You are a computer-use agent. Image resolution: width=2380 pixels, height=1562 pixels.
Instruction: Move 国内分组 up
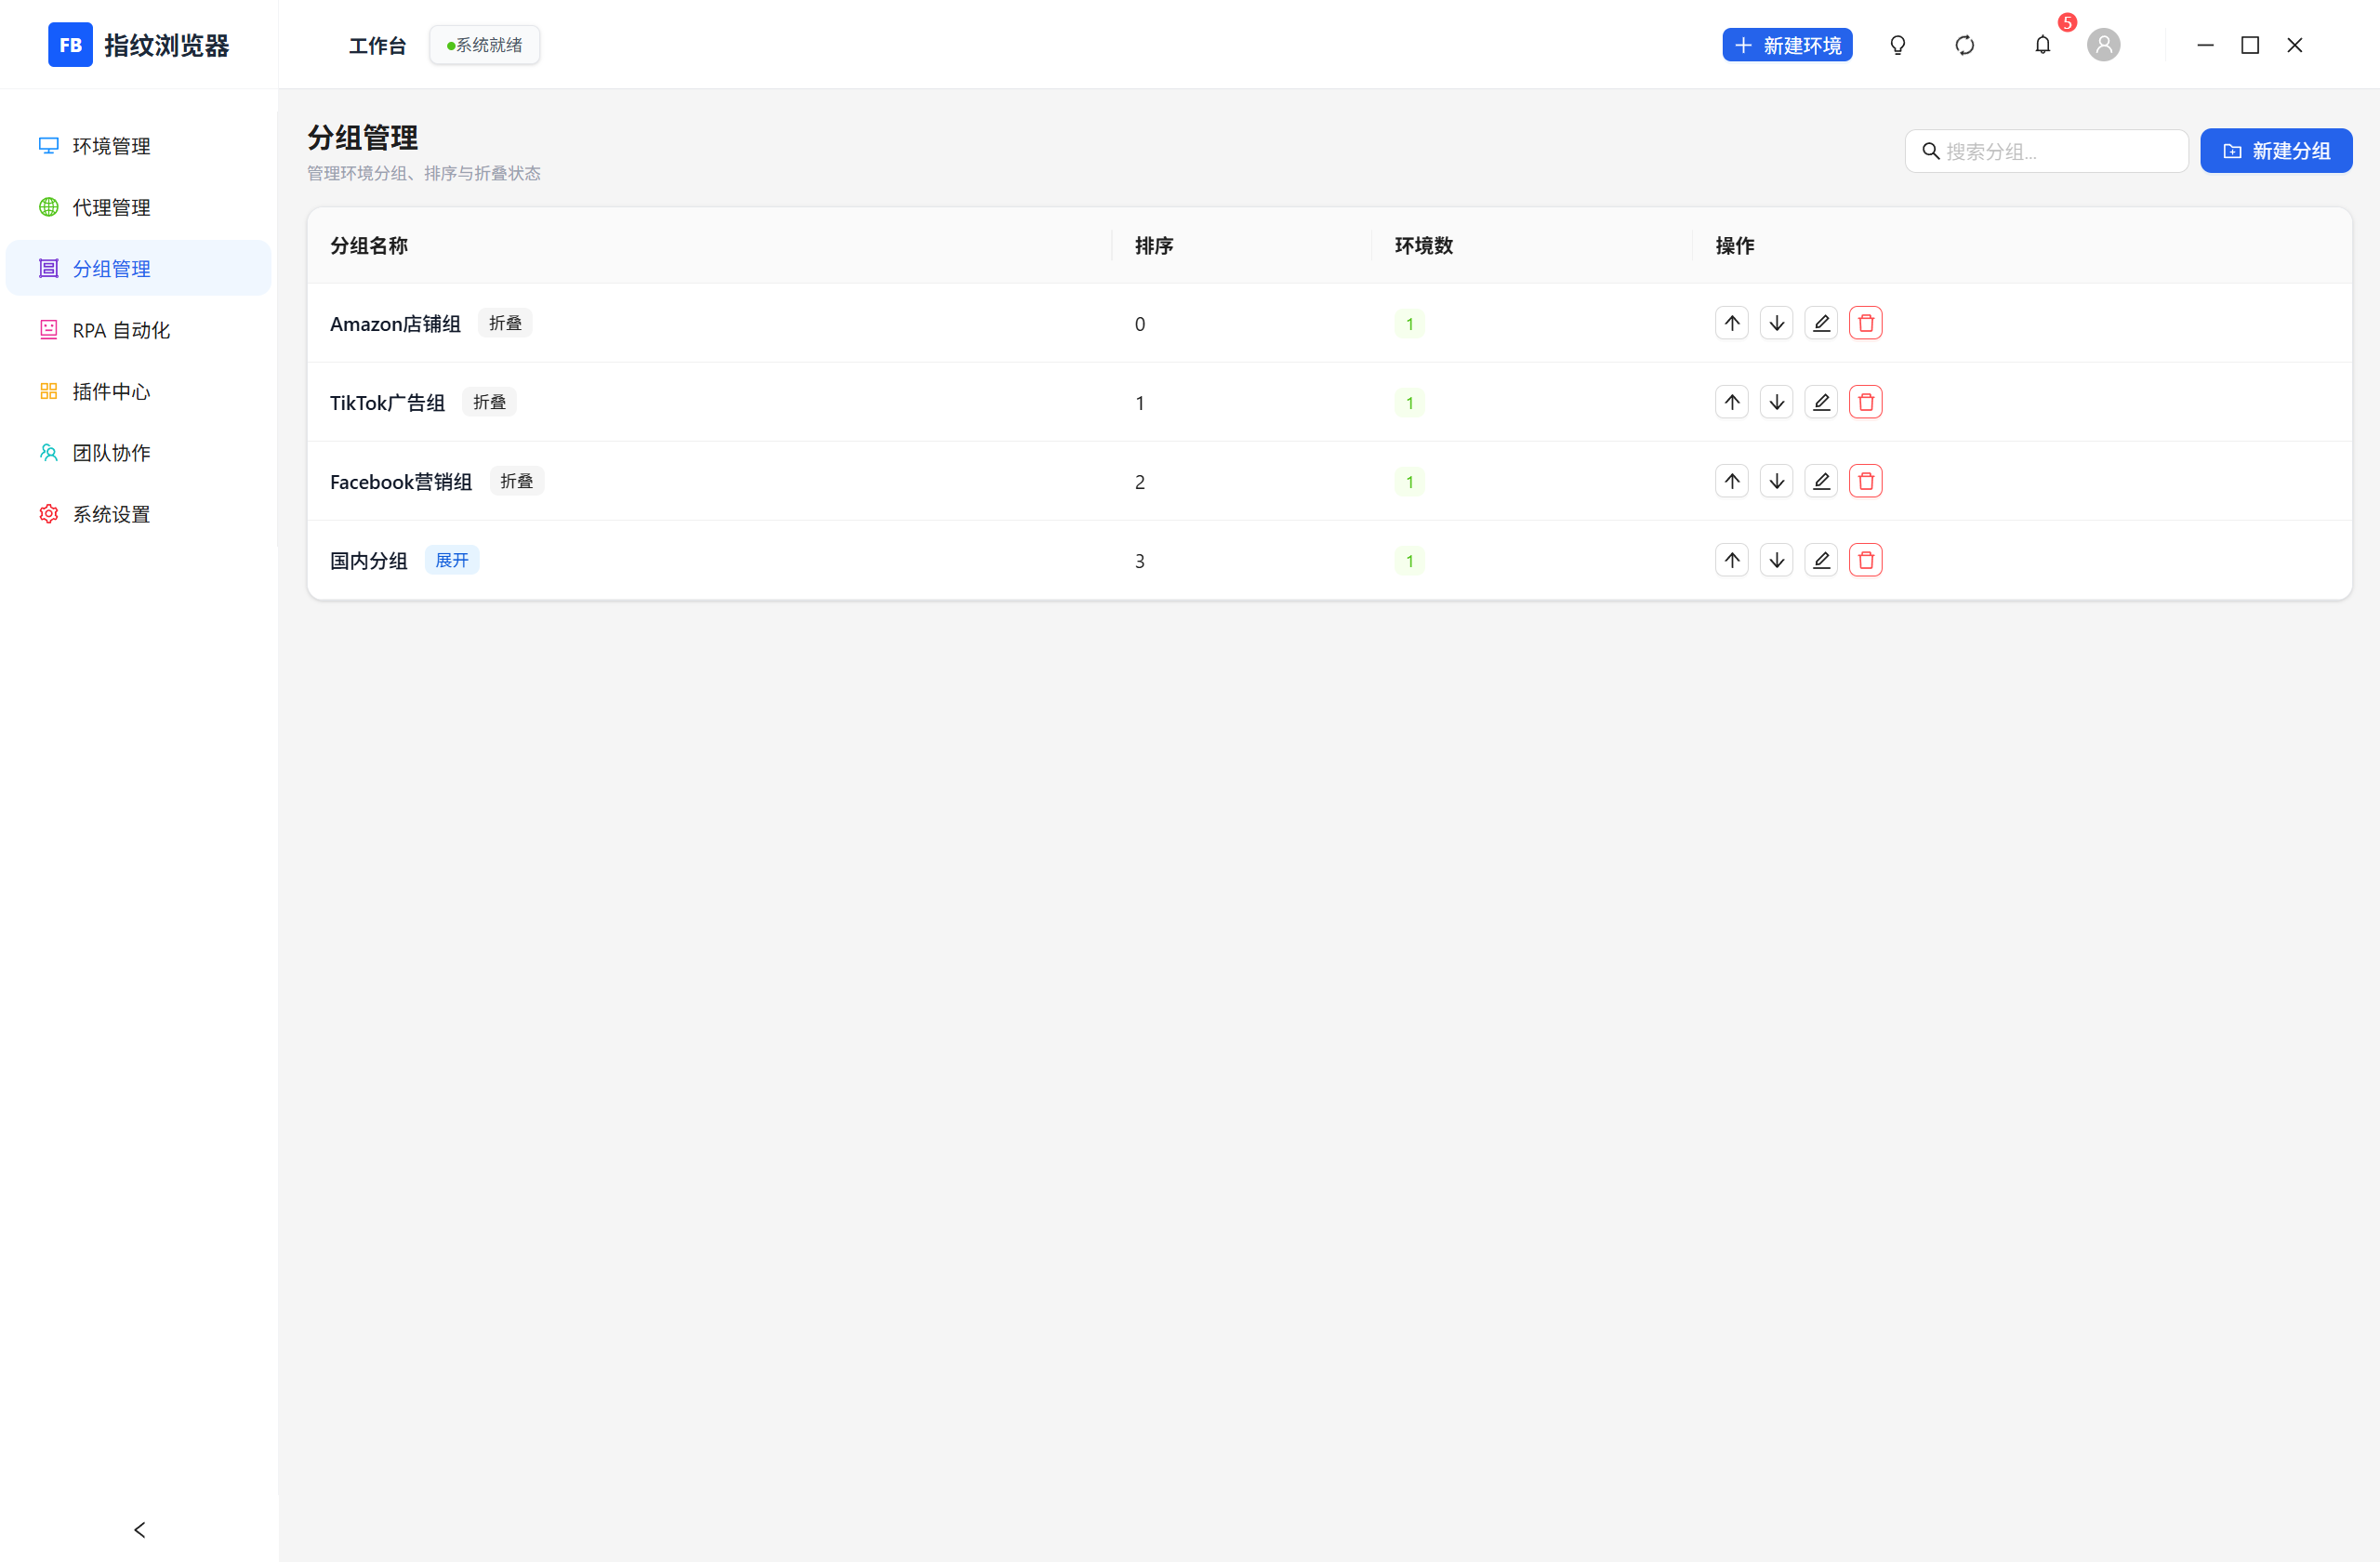1732,560
